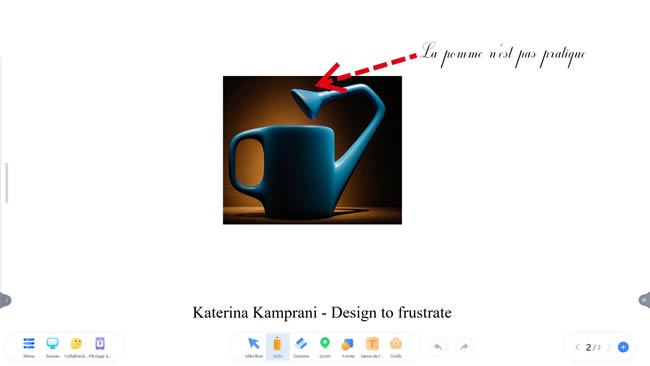
Task: Undo the last action
Action: [438, 347]
